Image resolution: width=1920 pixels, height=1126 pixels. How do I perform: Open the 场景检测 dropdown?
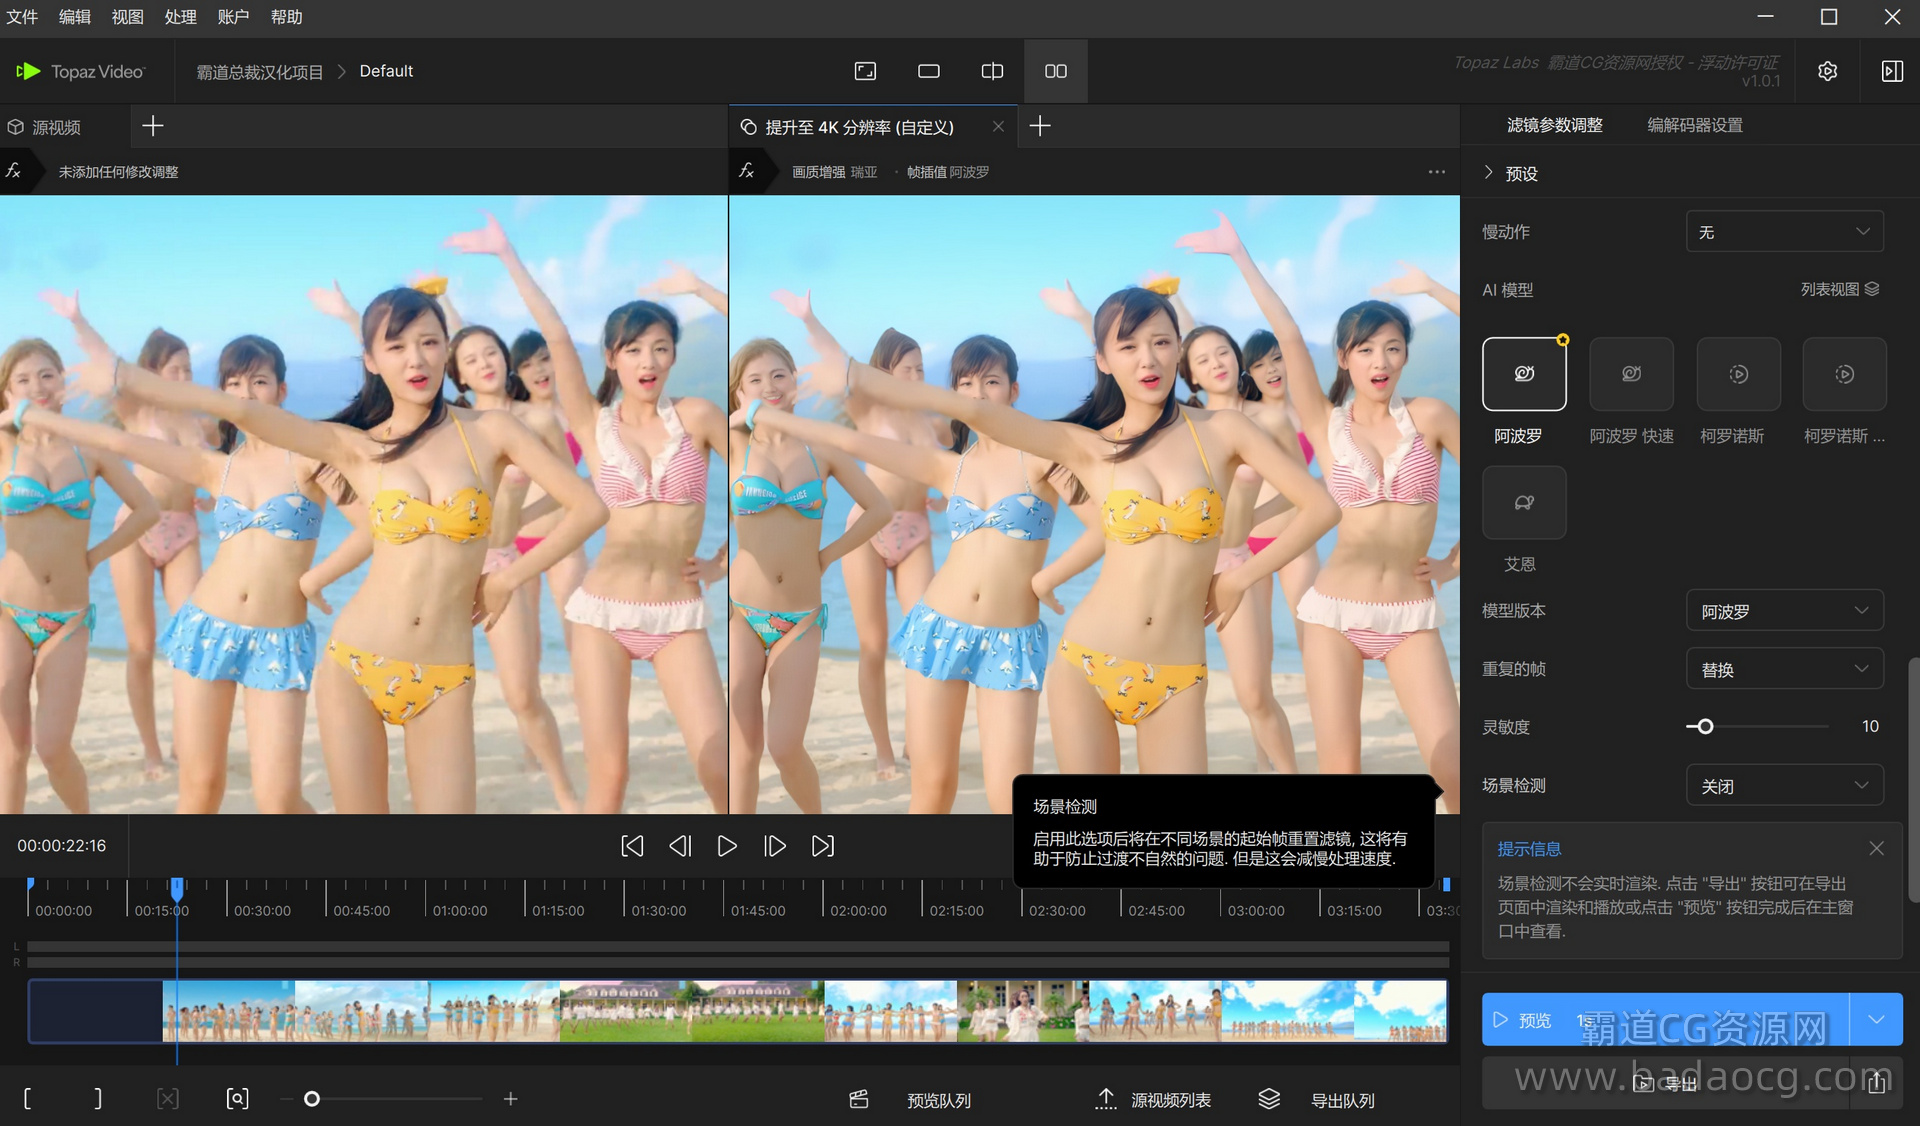coord(1784,786)
